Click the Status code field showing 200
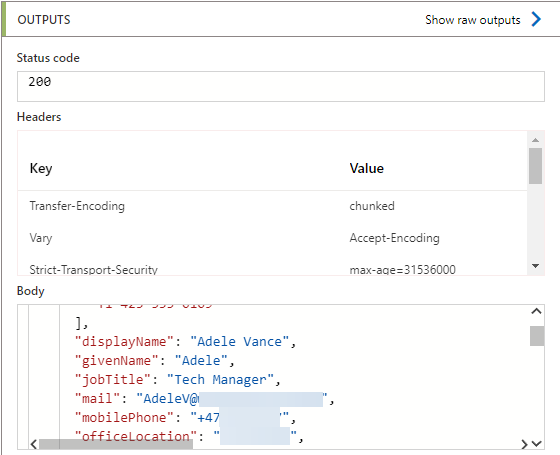 click(x=281, y=86)
